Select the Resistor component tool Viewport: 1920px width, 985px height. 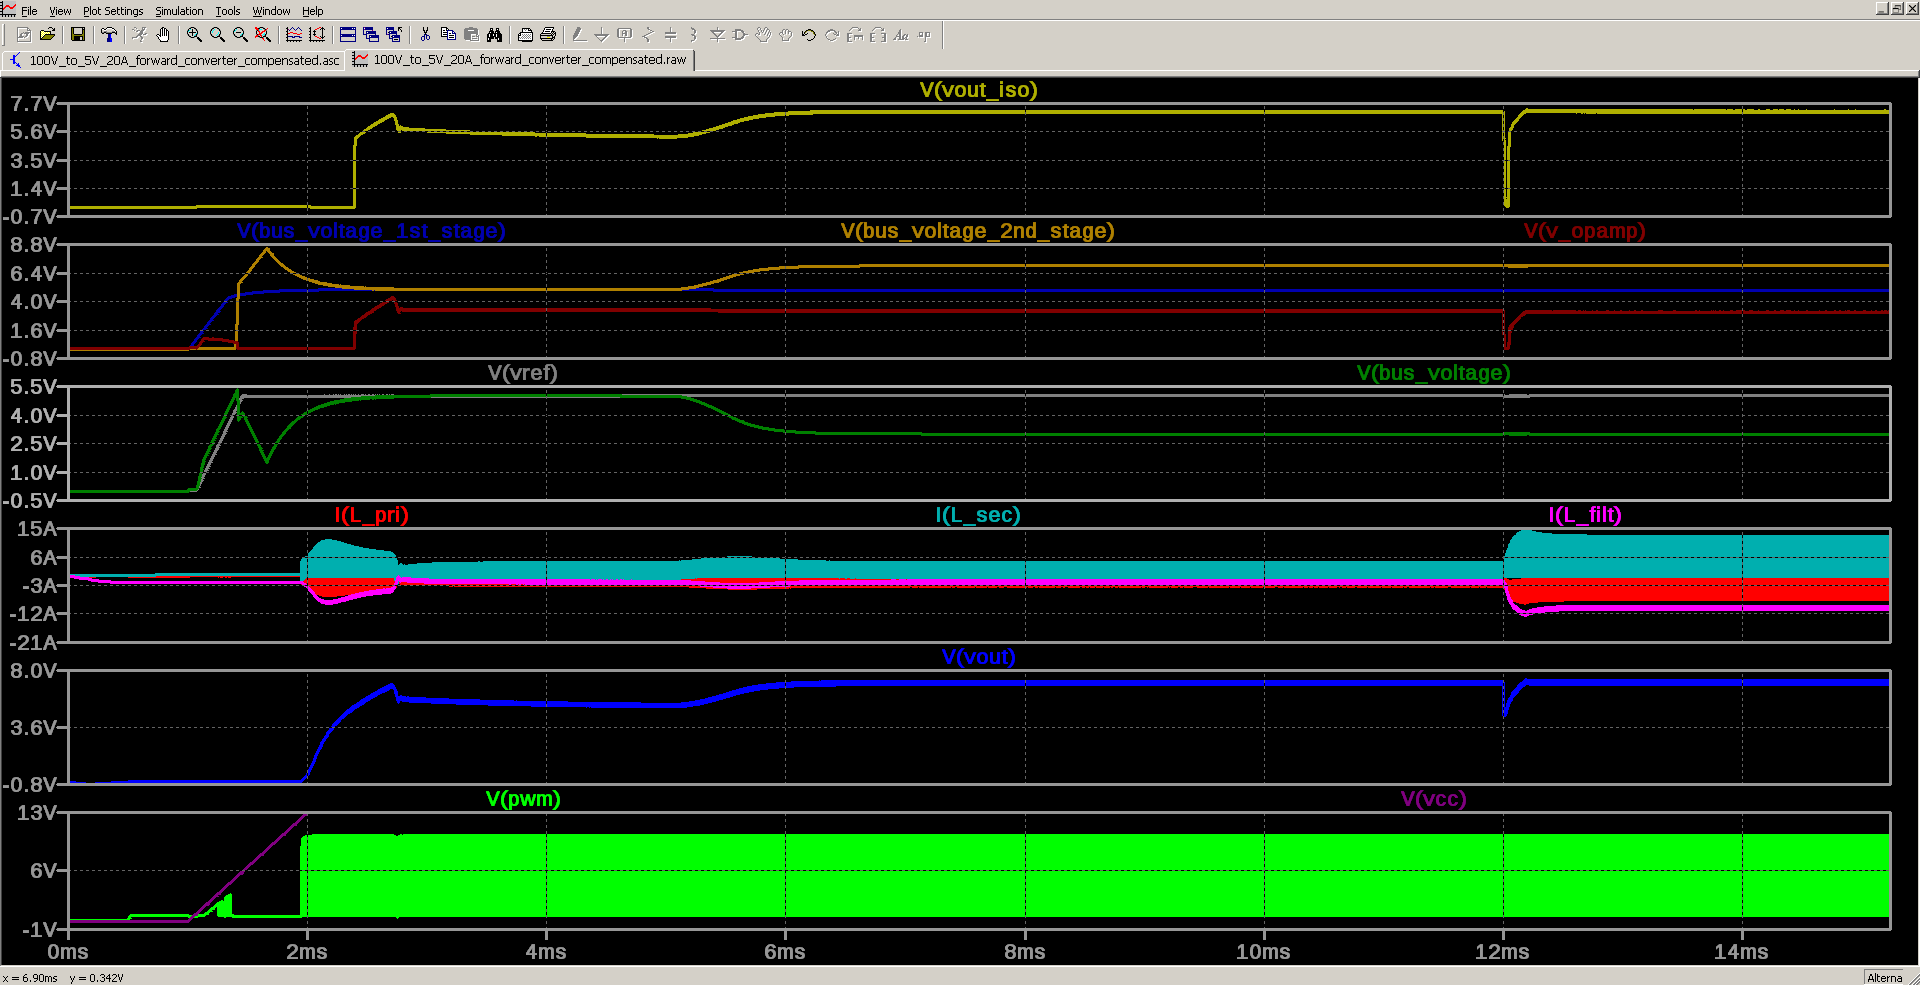pos(648,35)
